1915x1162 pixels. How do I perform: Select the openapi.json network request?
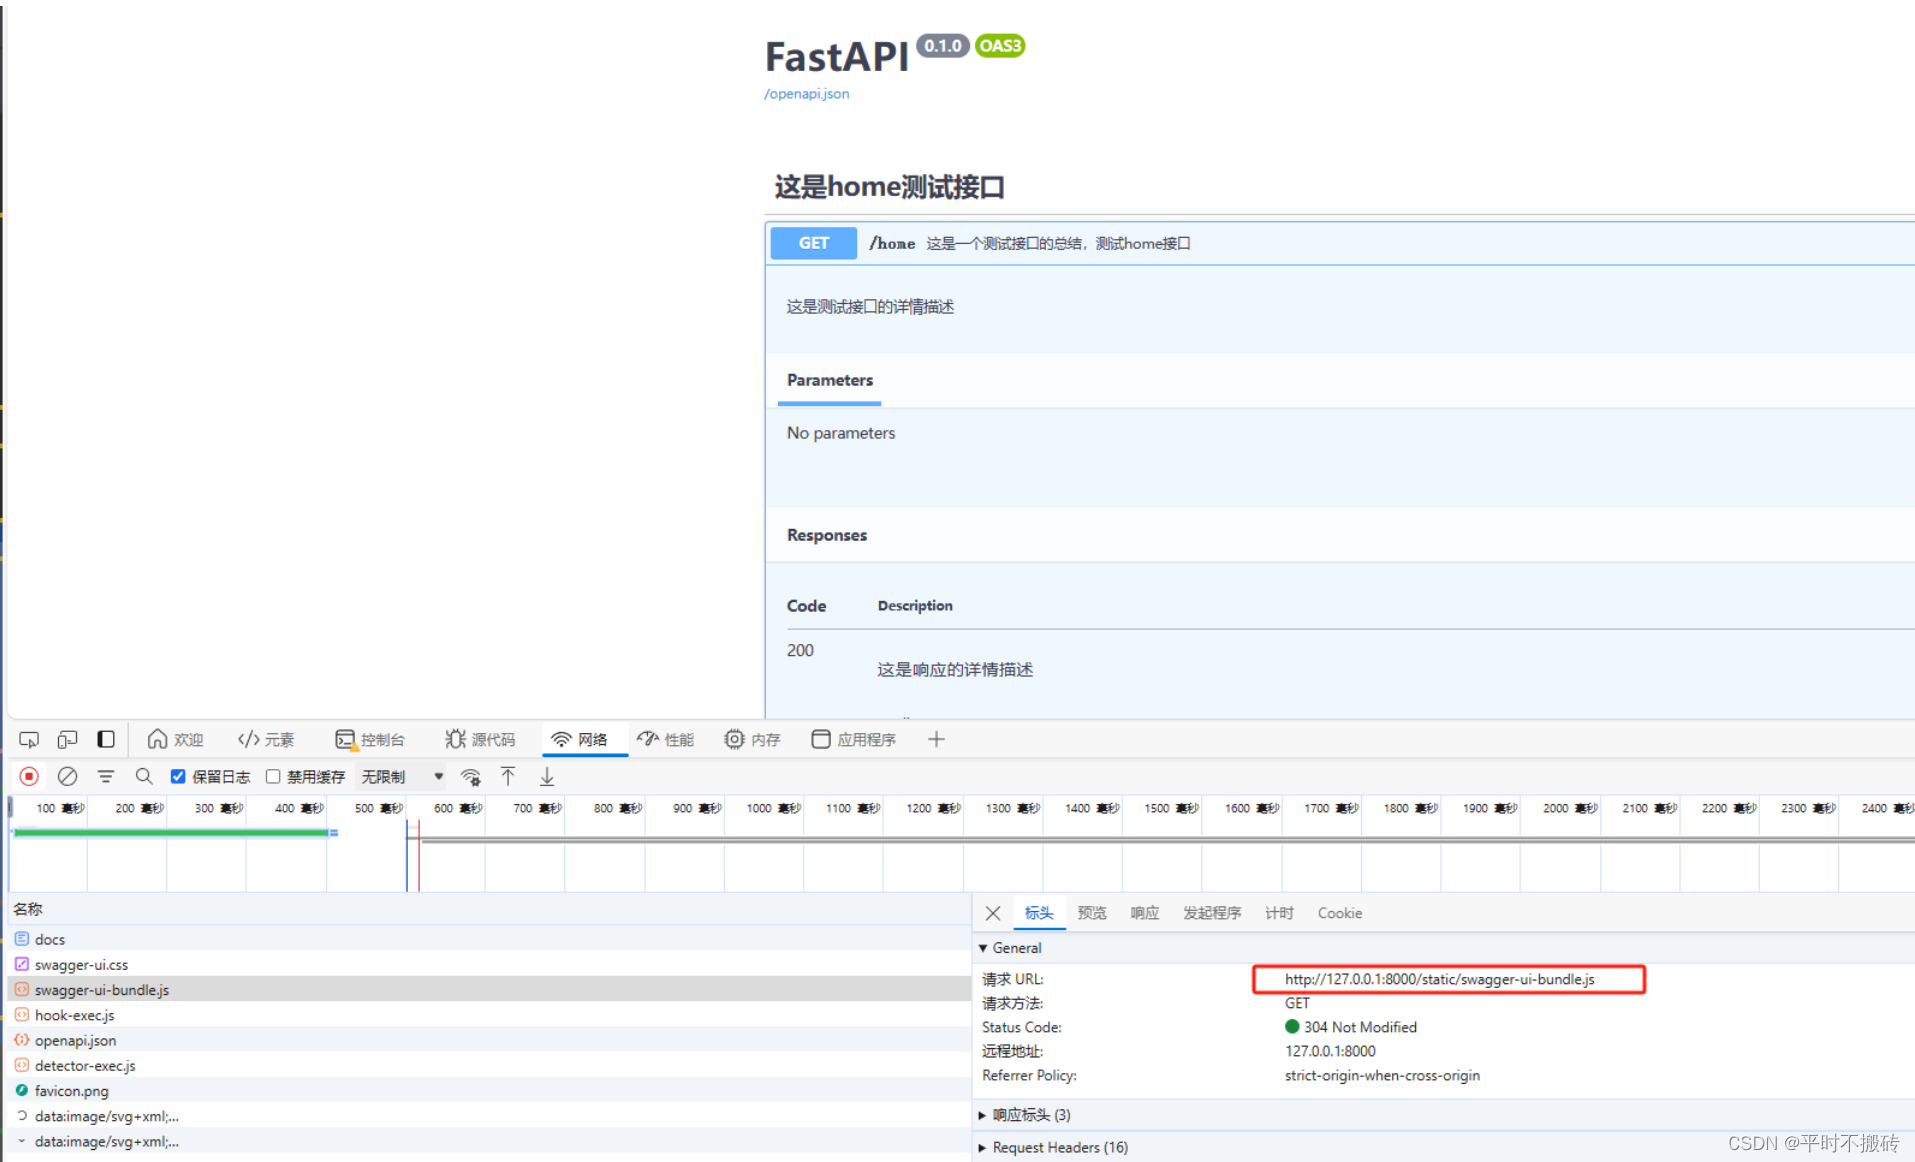point(75,1040)
